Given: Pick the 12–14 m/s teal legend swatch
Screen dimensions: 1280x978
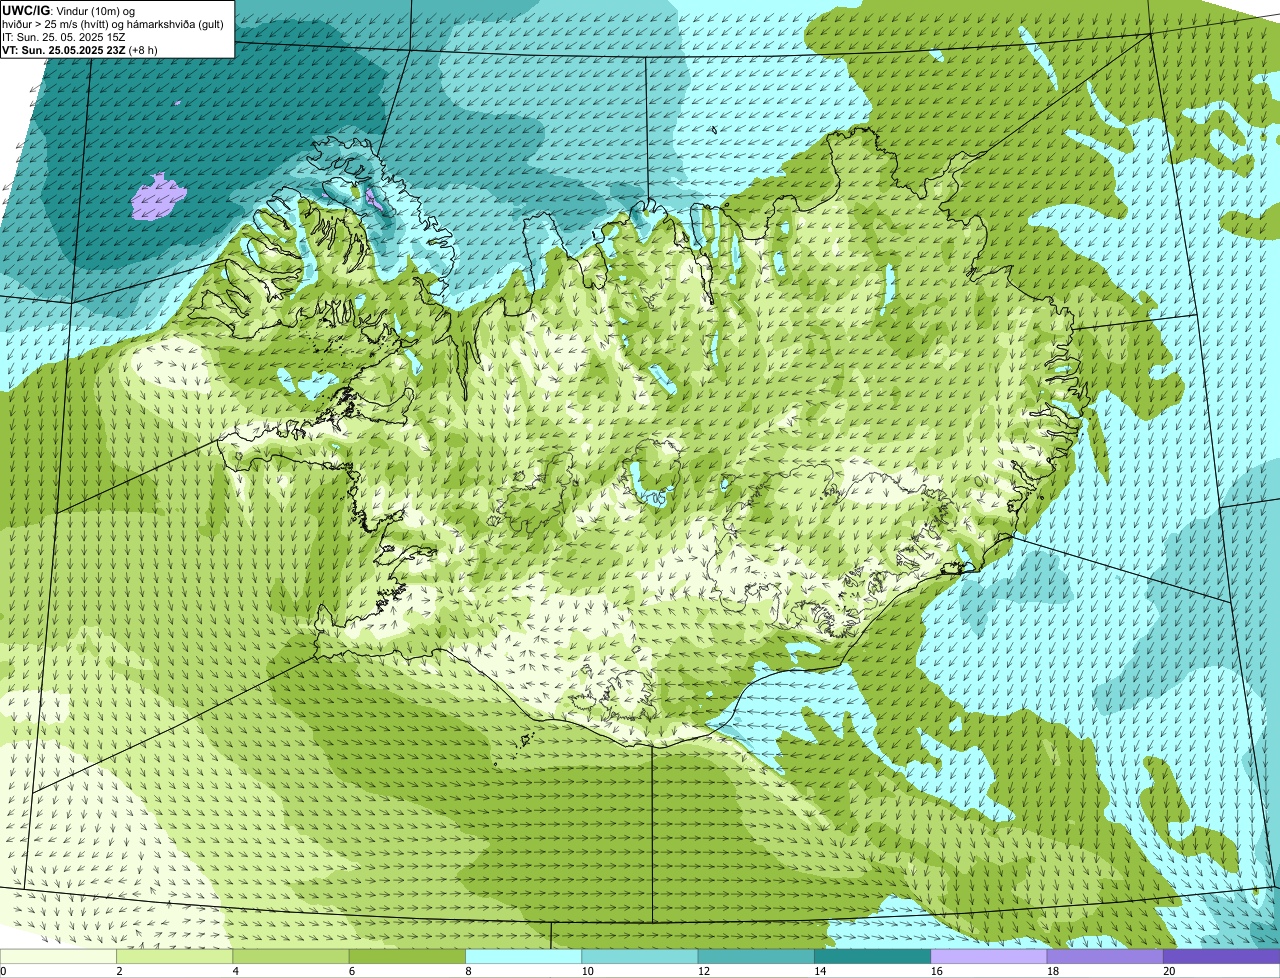Looking at the screenshot, I should tap(756, 956).
